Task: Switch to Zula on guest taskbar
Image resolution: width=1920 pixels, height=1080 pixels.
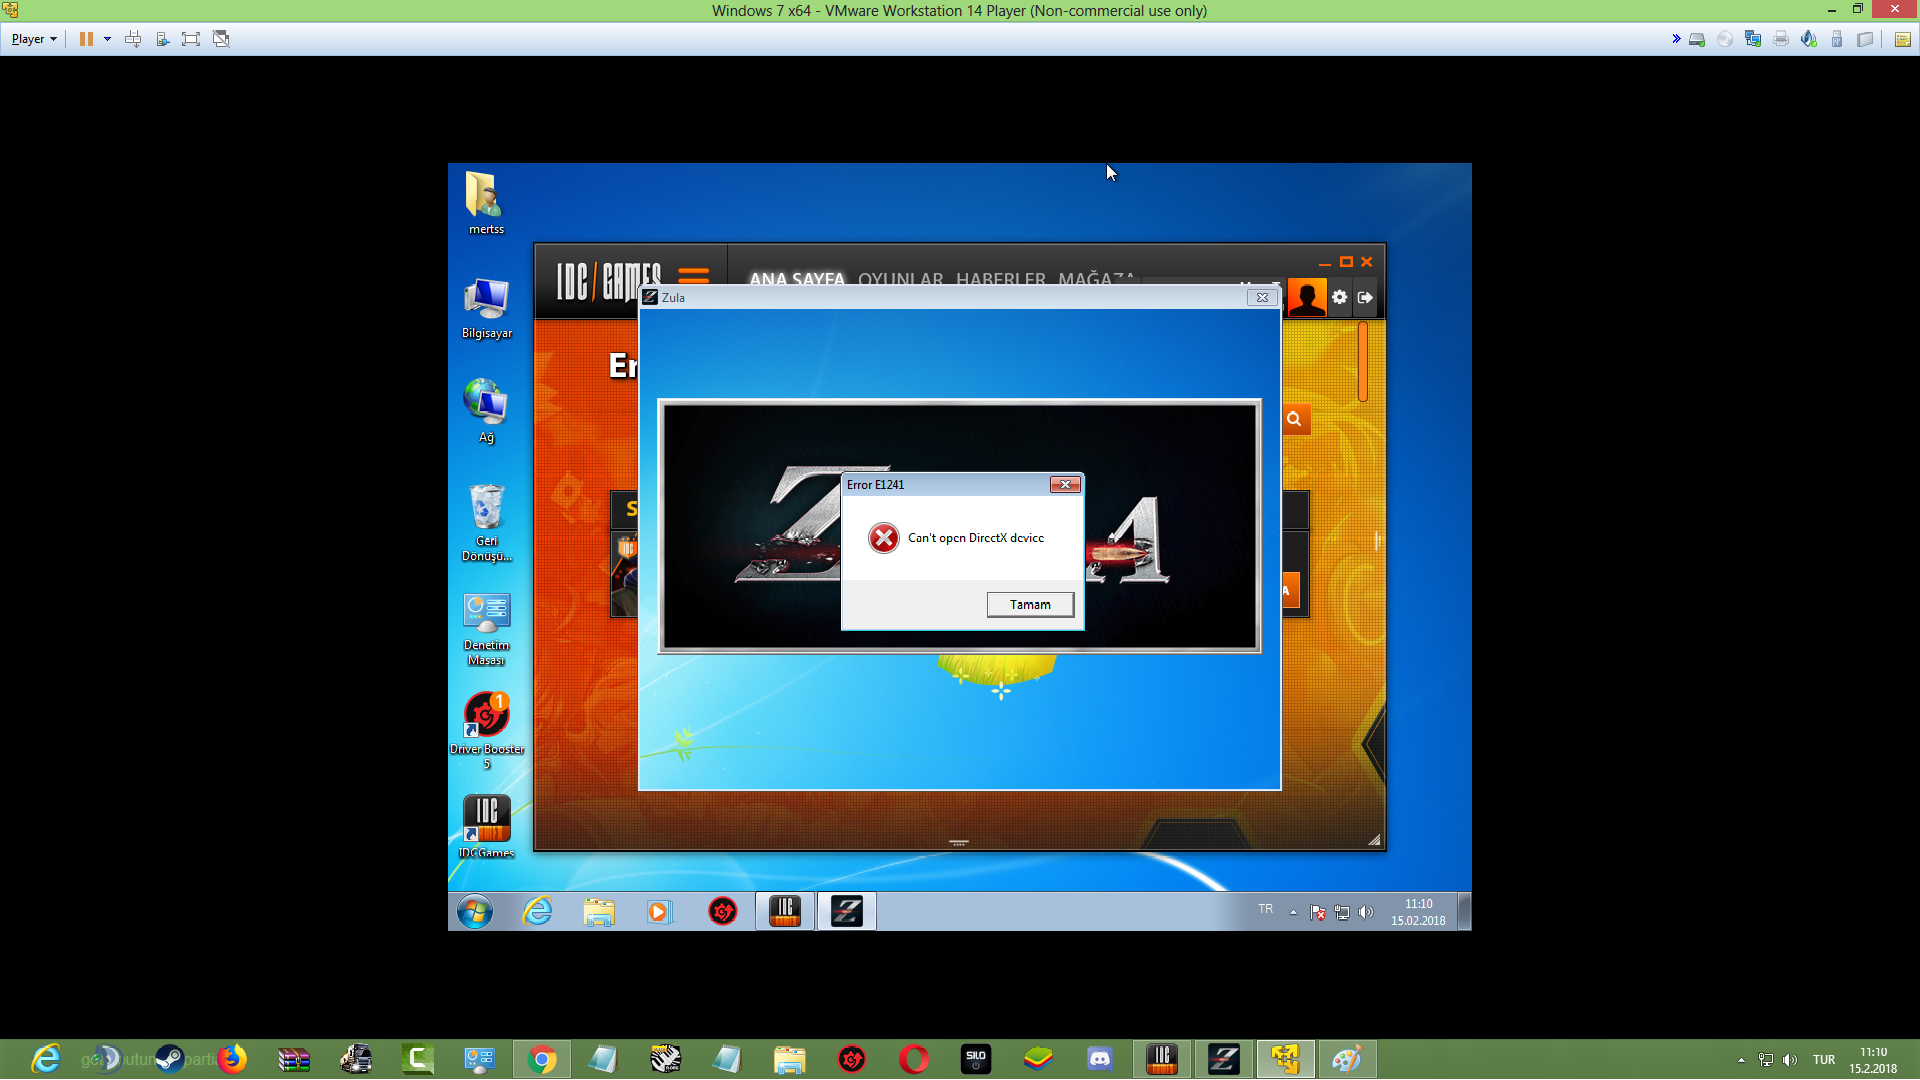Action: (847, 912)
